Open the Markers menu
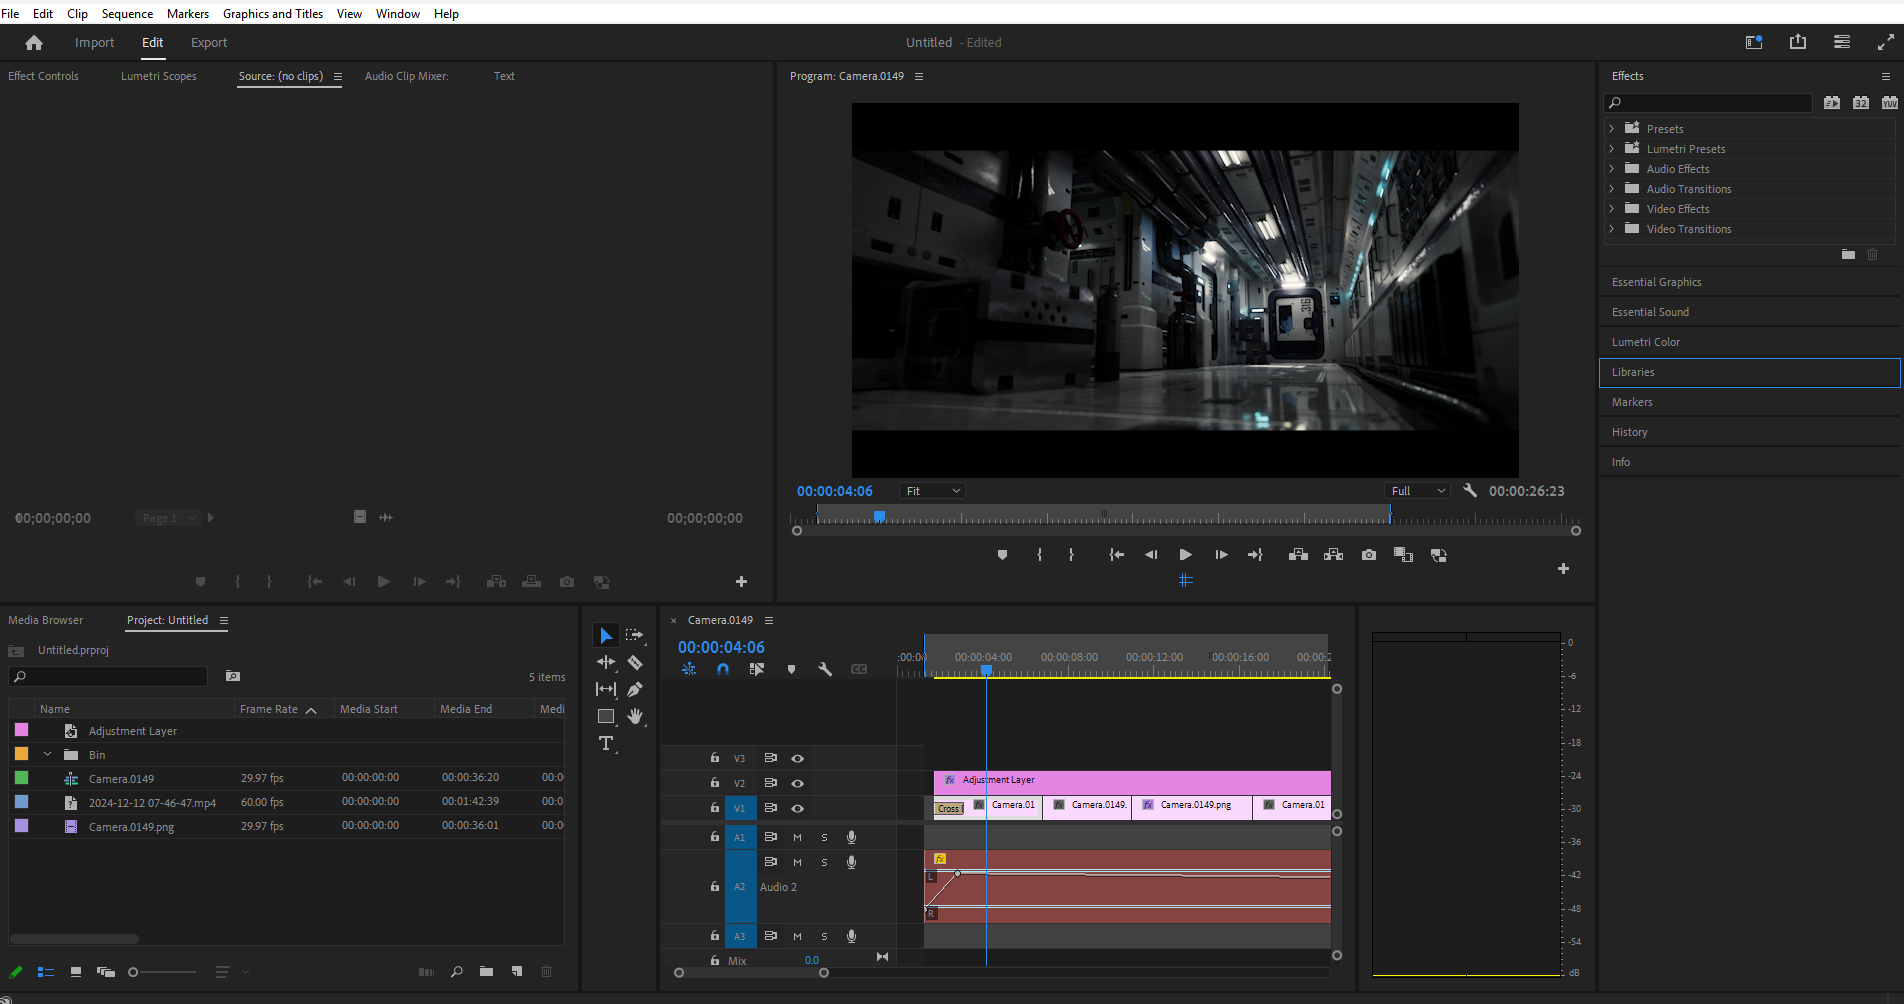This screenshot has height=1004, width=1904. [187, 13]
